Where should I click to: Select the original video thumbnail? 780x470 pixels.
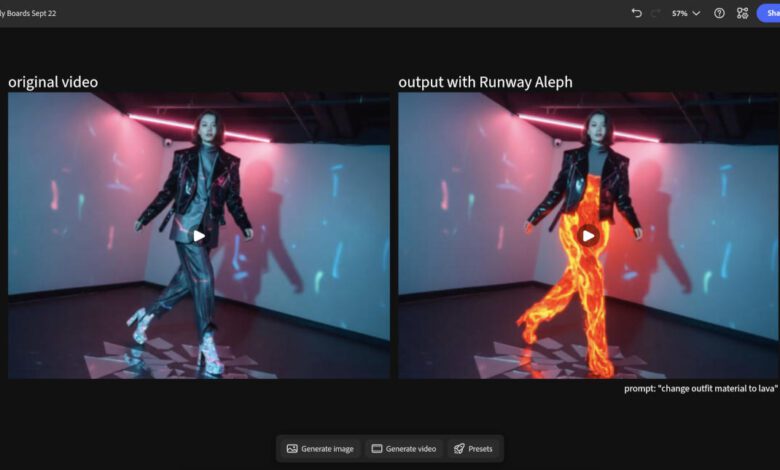pyautogui.click(x=199, y=235)
